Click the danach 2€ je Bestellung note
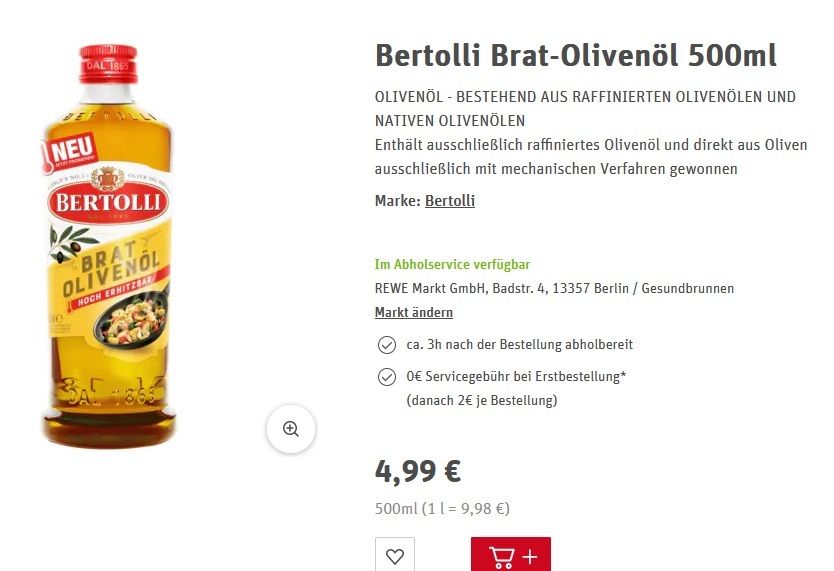Viewport: 834px width, 571px height. (x=482, y=400)
